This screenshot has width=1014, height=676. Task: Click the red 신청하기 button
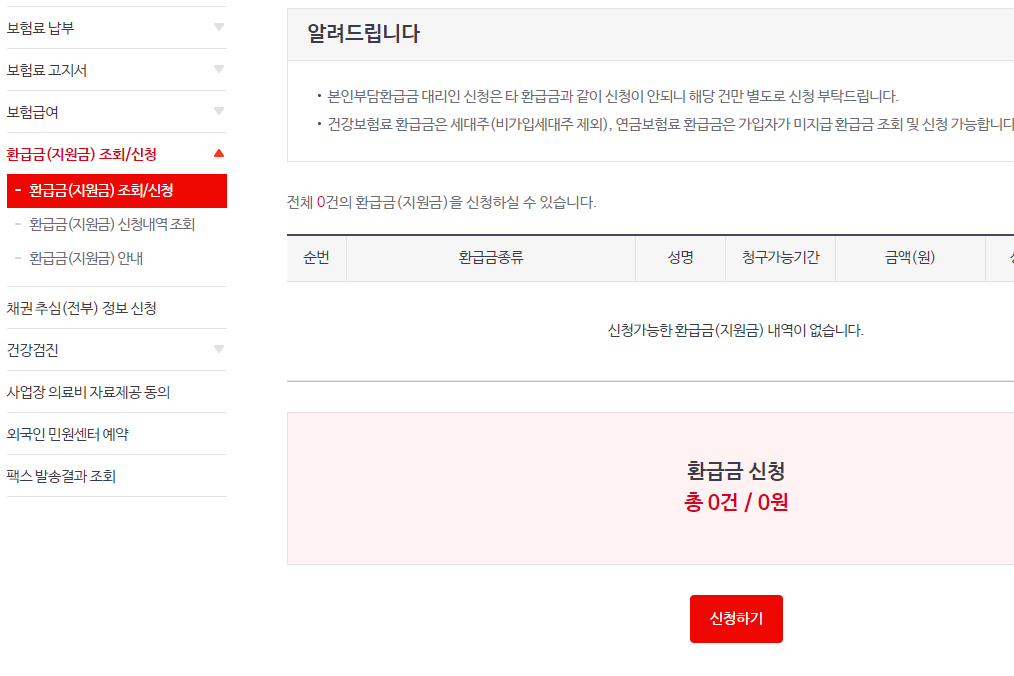point(736,618)
